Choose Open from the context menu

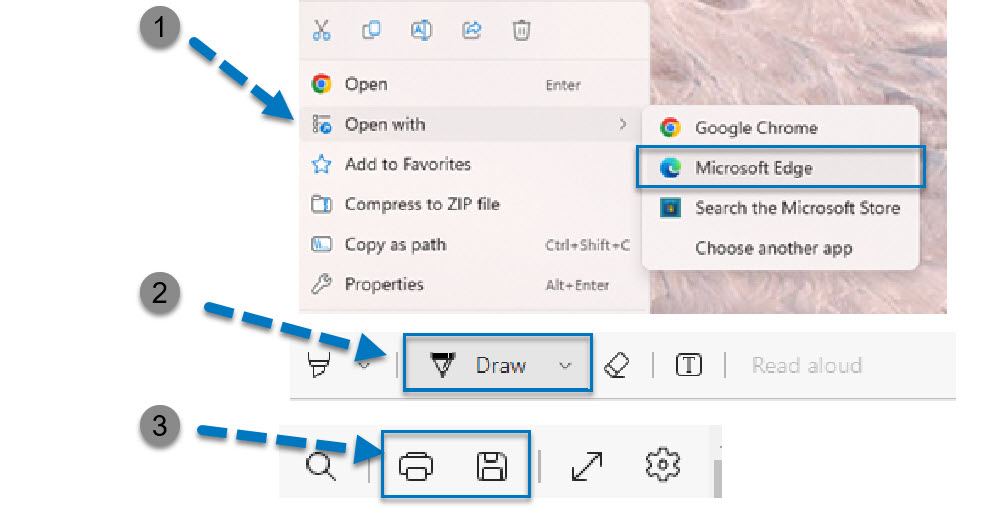(474, 84)
